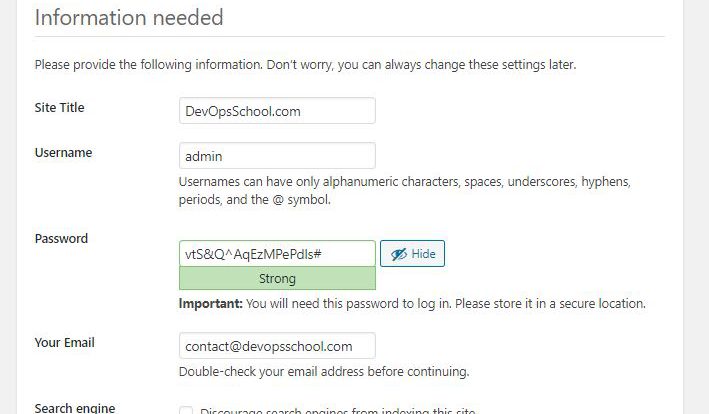Click the Password label
The image size is (709, 414).
(61, 239)
